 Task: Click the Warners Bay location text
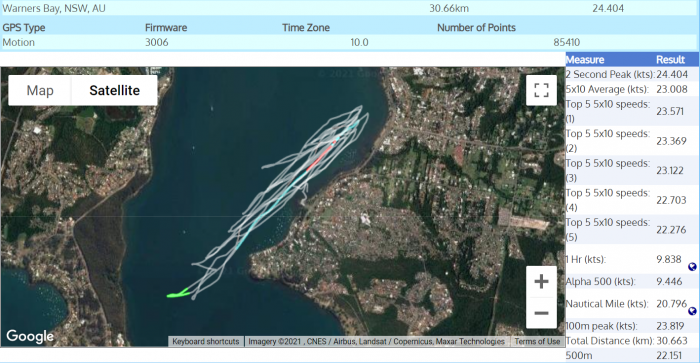tap(54, 8)
